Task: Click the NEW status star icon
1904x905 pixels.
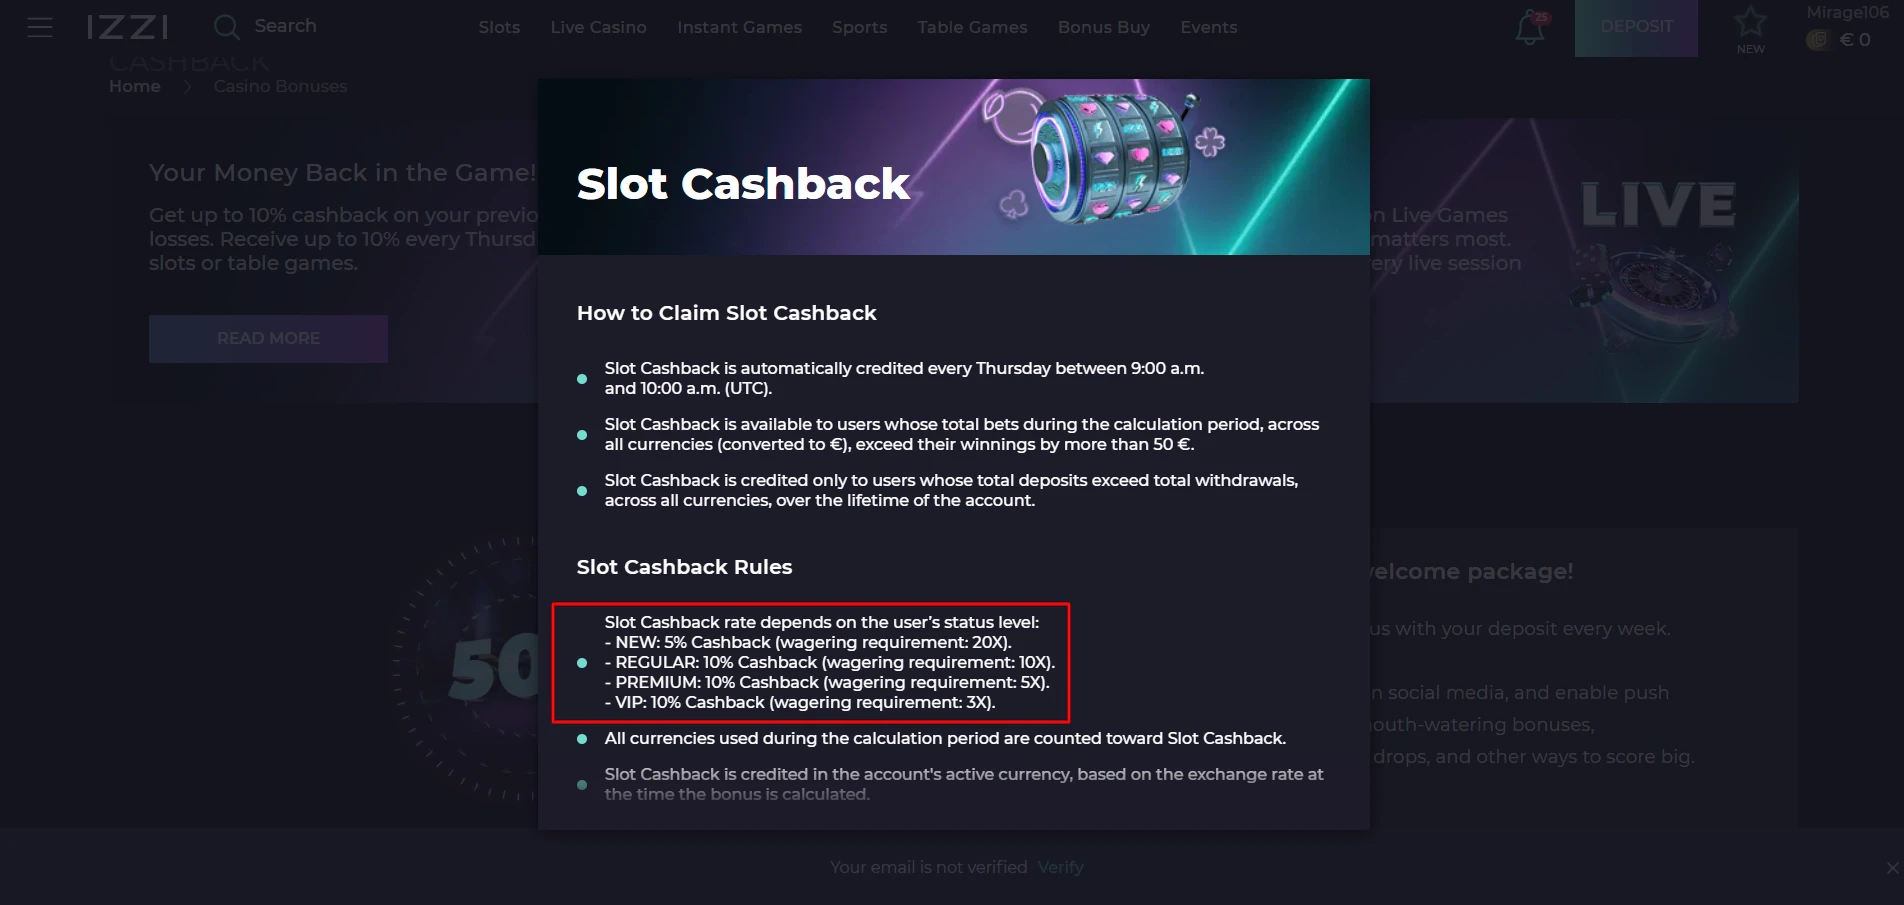Action: click(1750, 24)
